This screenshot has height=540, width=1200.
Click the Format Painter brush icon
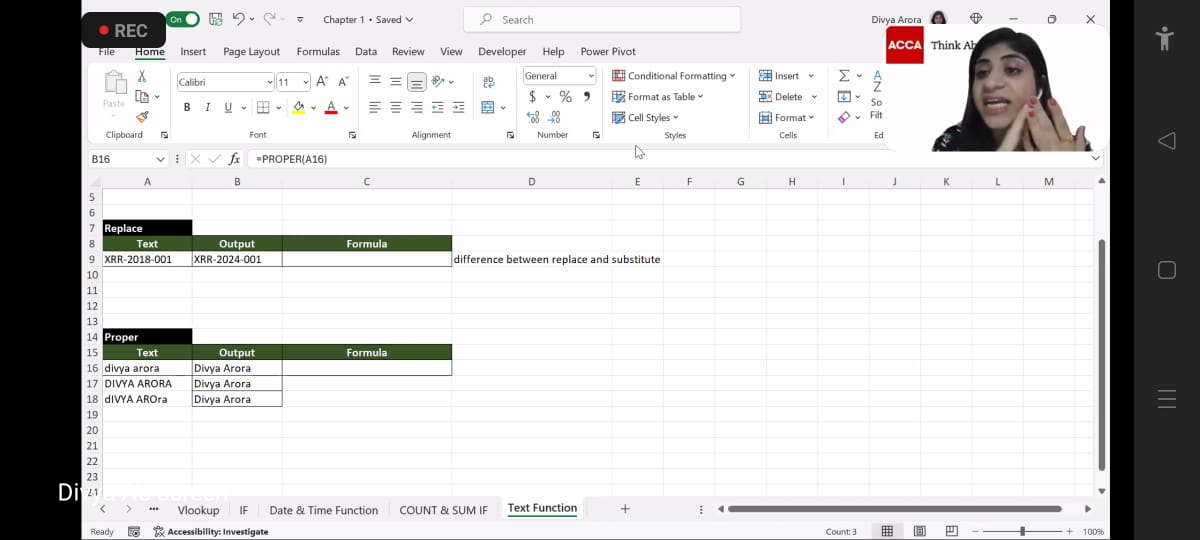[x=142, y=117]
